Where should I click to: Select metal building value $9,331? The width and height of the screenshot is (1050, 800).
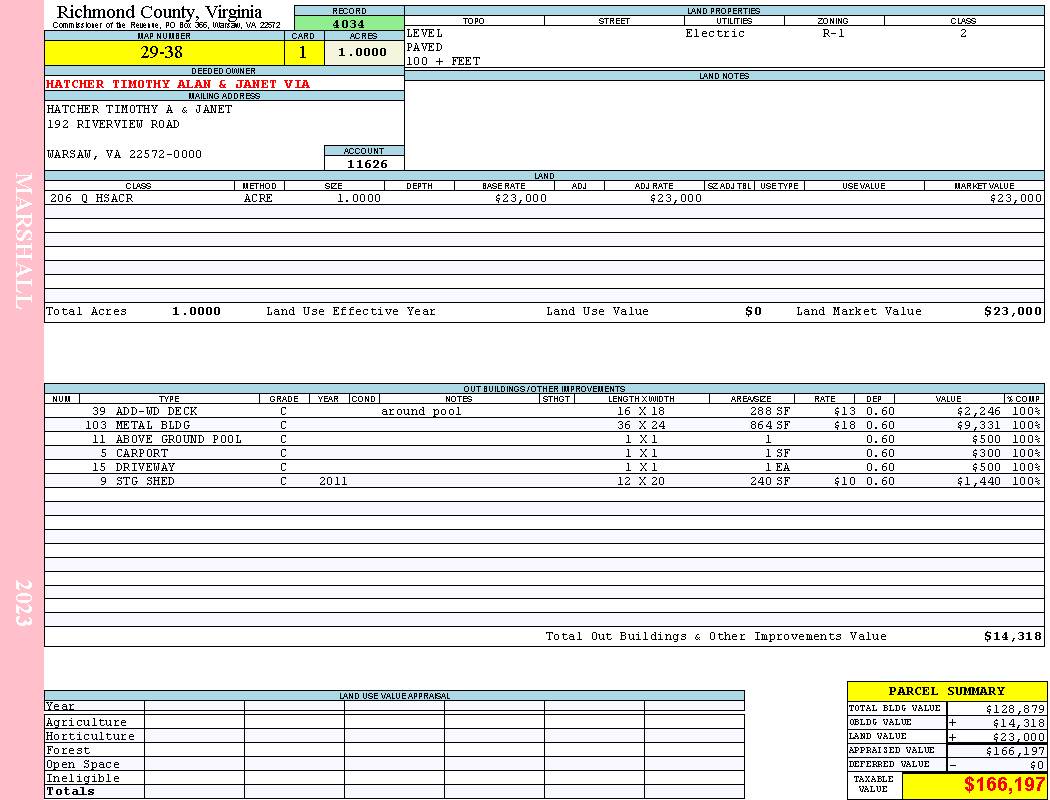978,425
